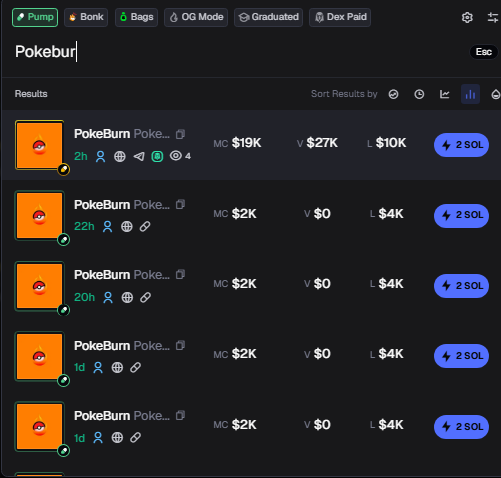Sort results by volume bar chart icon
501x478 pixels.
click(x=470, y=94)
